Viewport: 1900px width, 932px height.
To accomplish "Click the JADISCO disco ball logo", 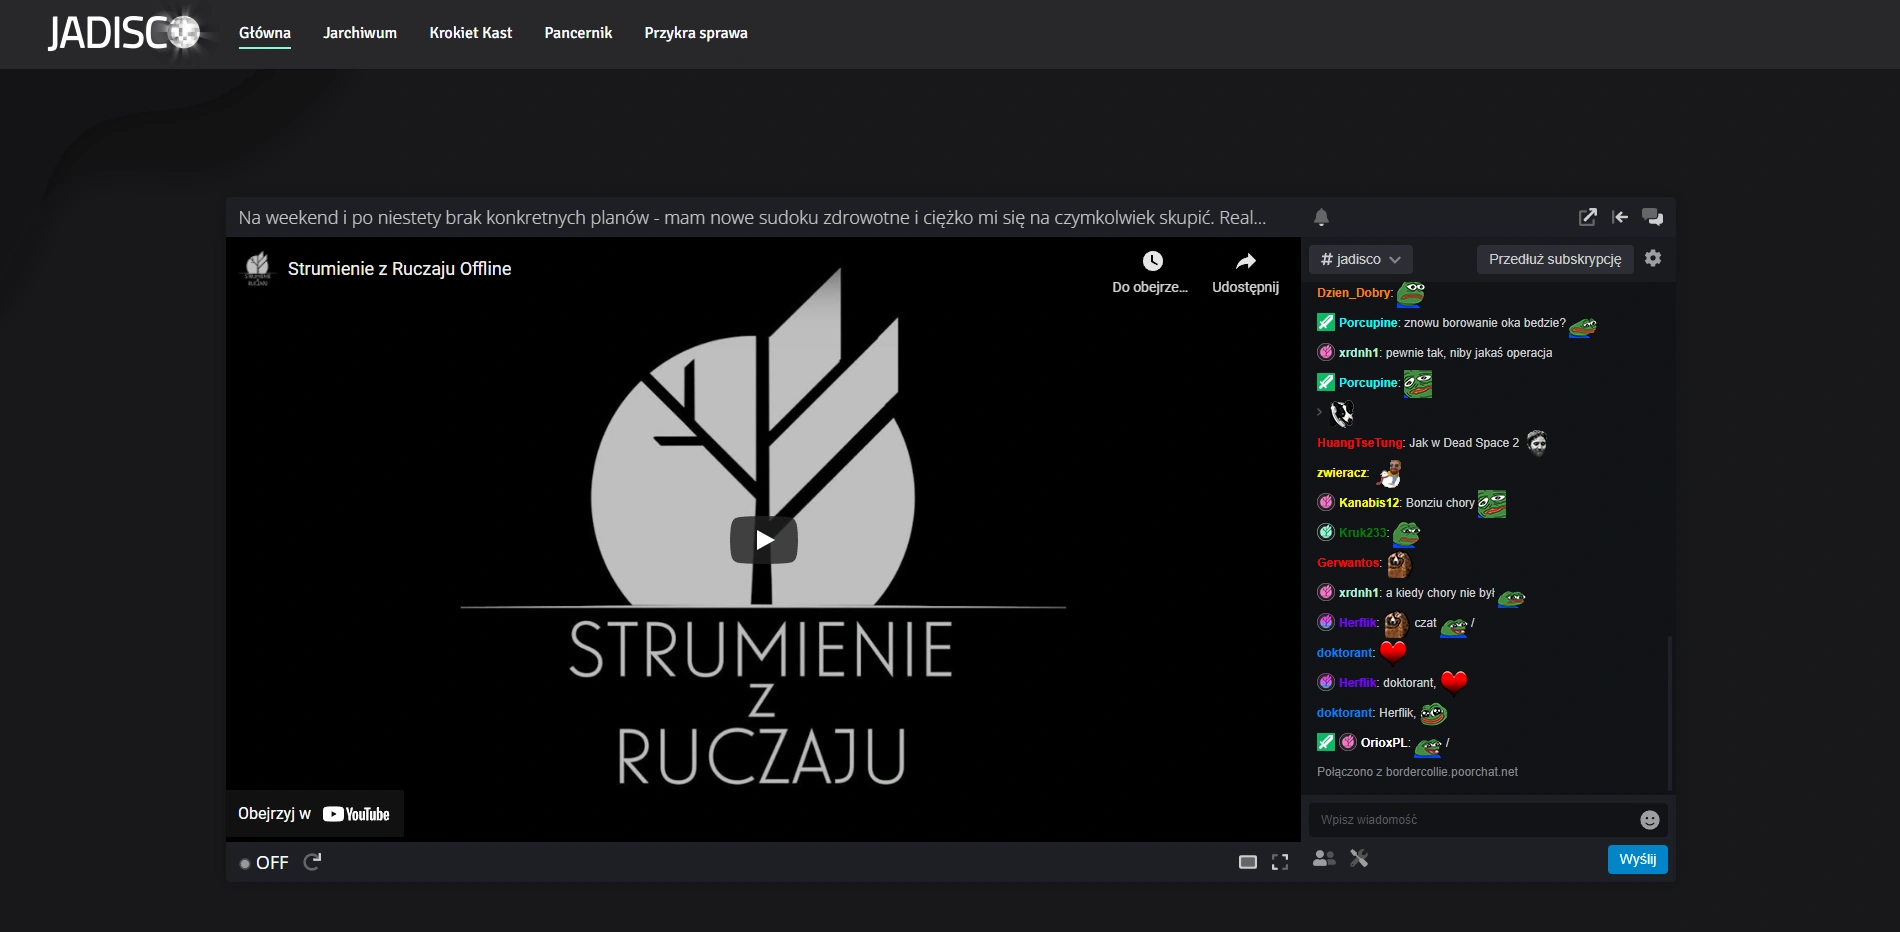I will click(125, 33).
